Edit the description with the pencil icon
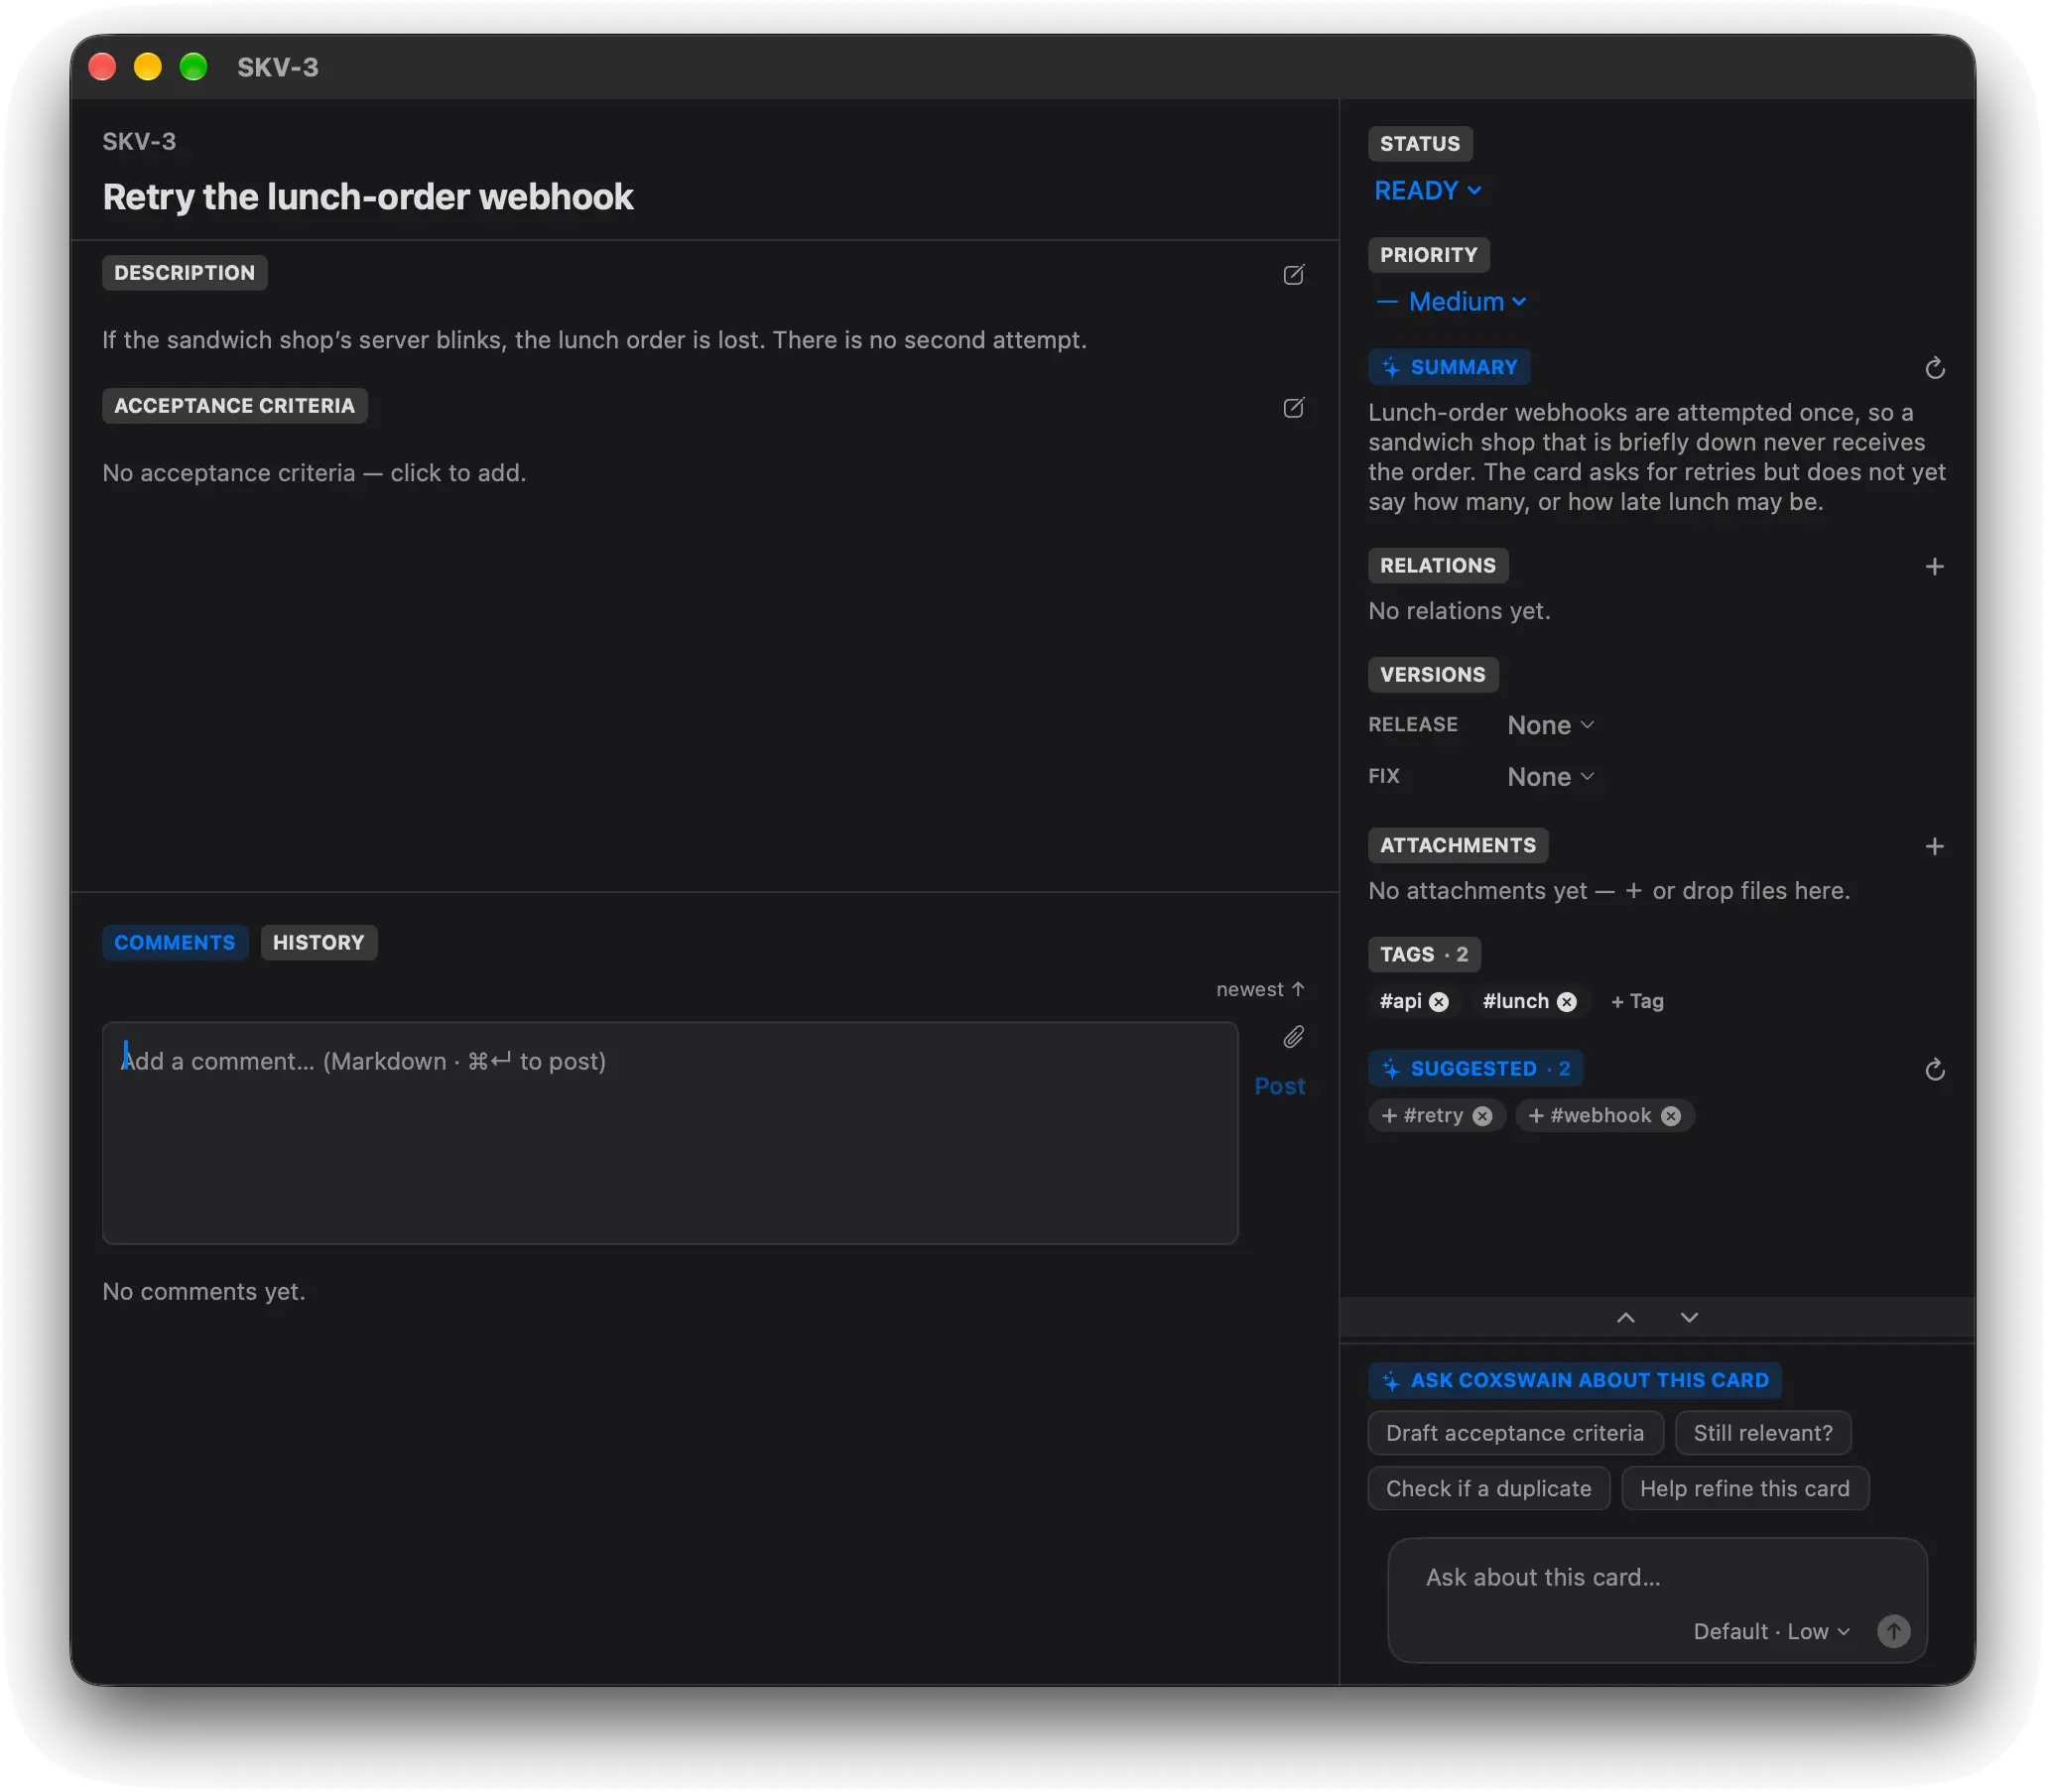This screenshot has width=2046, height=1792. tap(1293, 274)
